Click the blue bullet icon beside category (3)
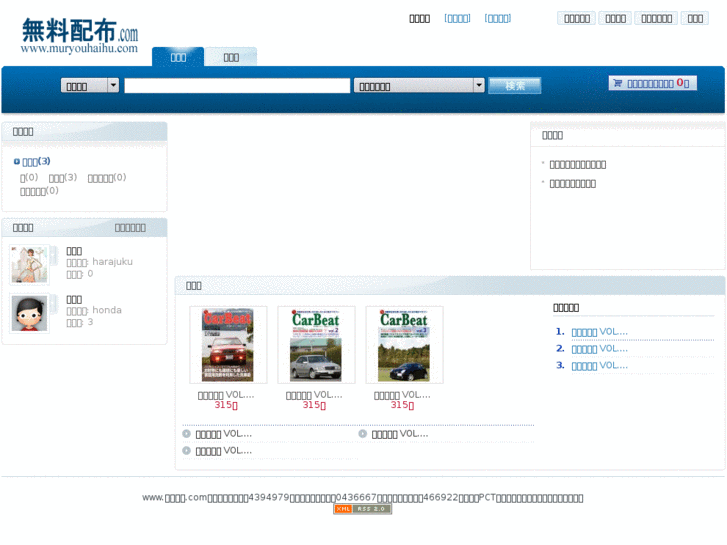The image size is (727, 545). pyautogui.click(x=17, y=161)
